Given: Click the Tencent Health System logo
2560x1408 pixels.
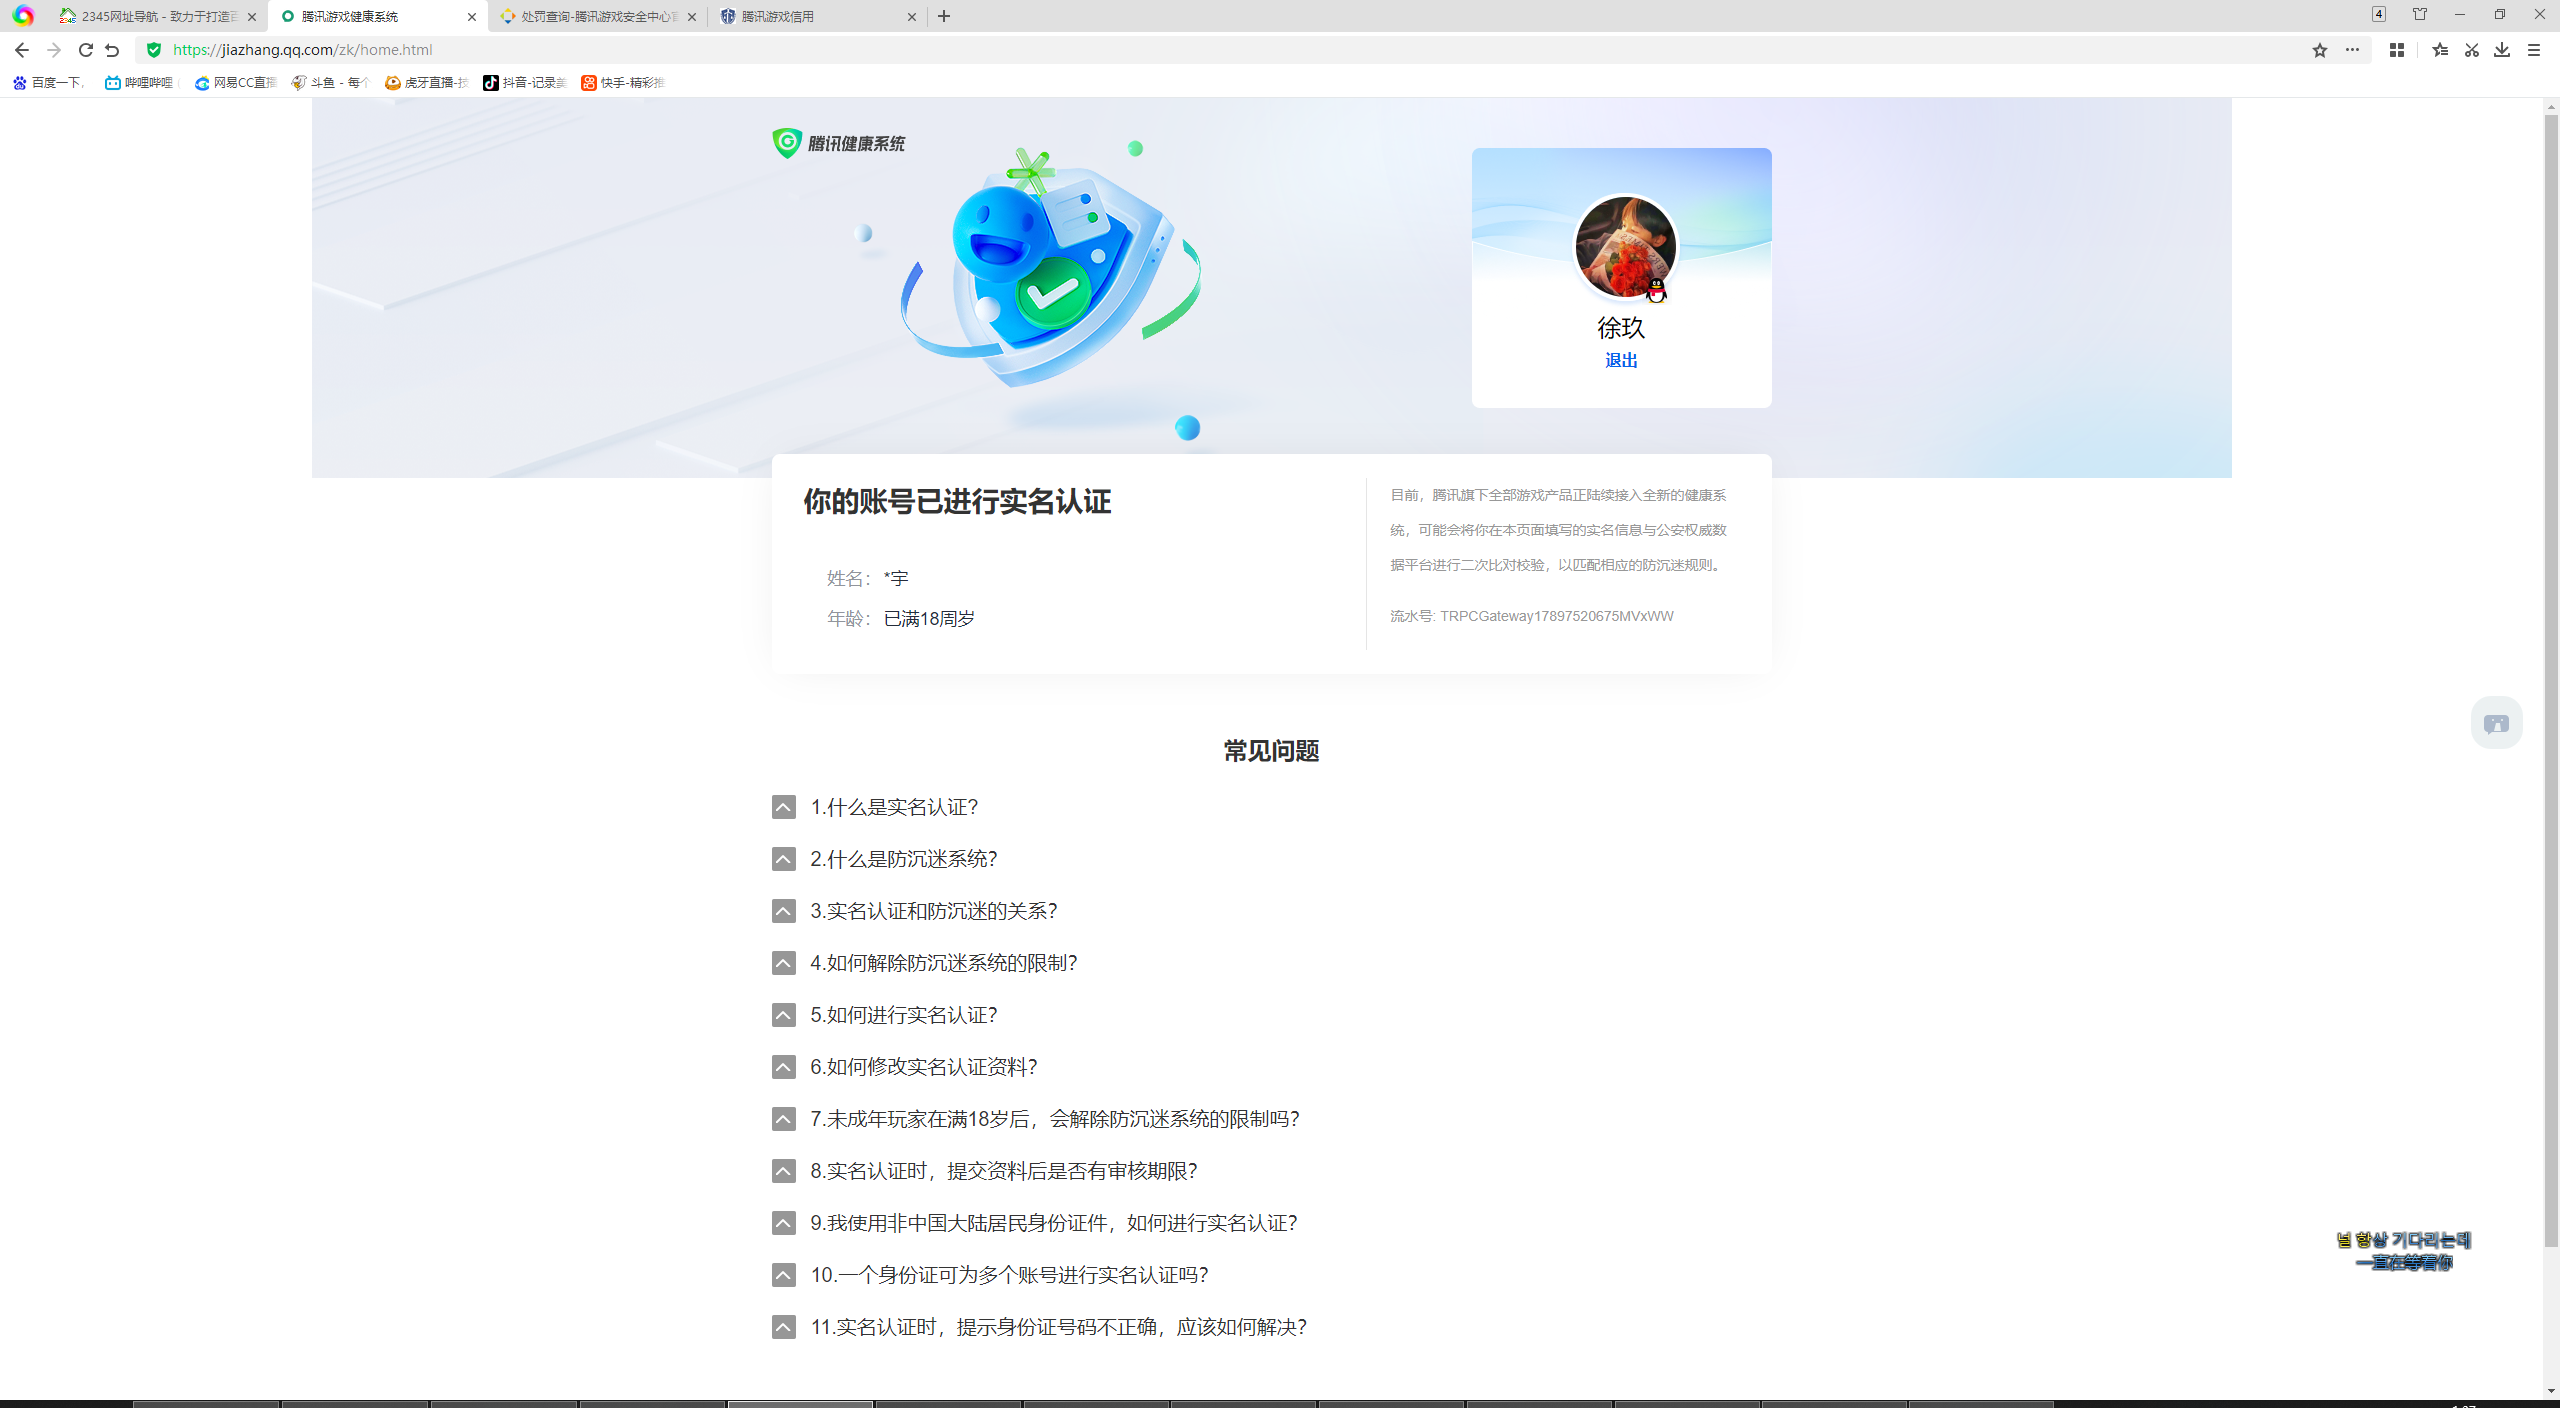Looking at the screenshot, I should 838,143.
